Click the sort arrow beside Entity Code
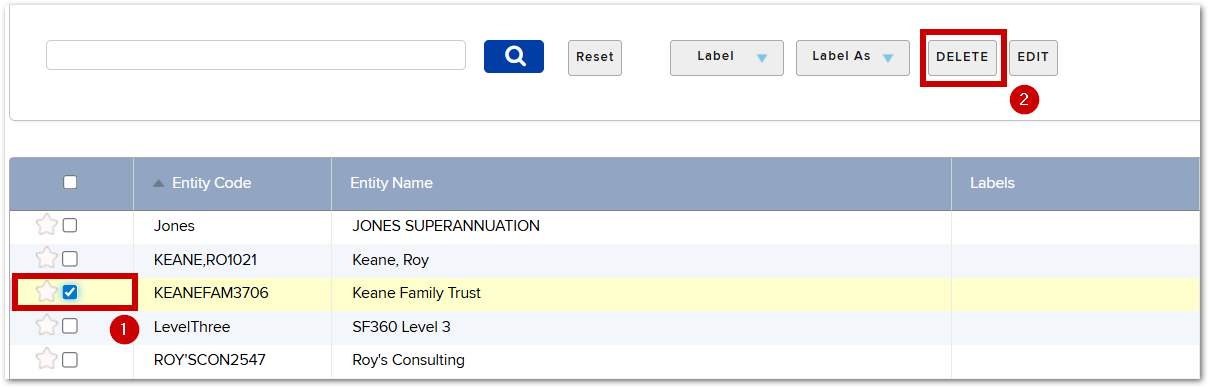 (x=158, y=183)
